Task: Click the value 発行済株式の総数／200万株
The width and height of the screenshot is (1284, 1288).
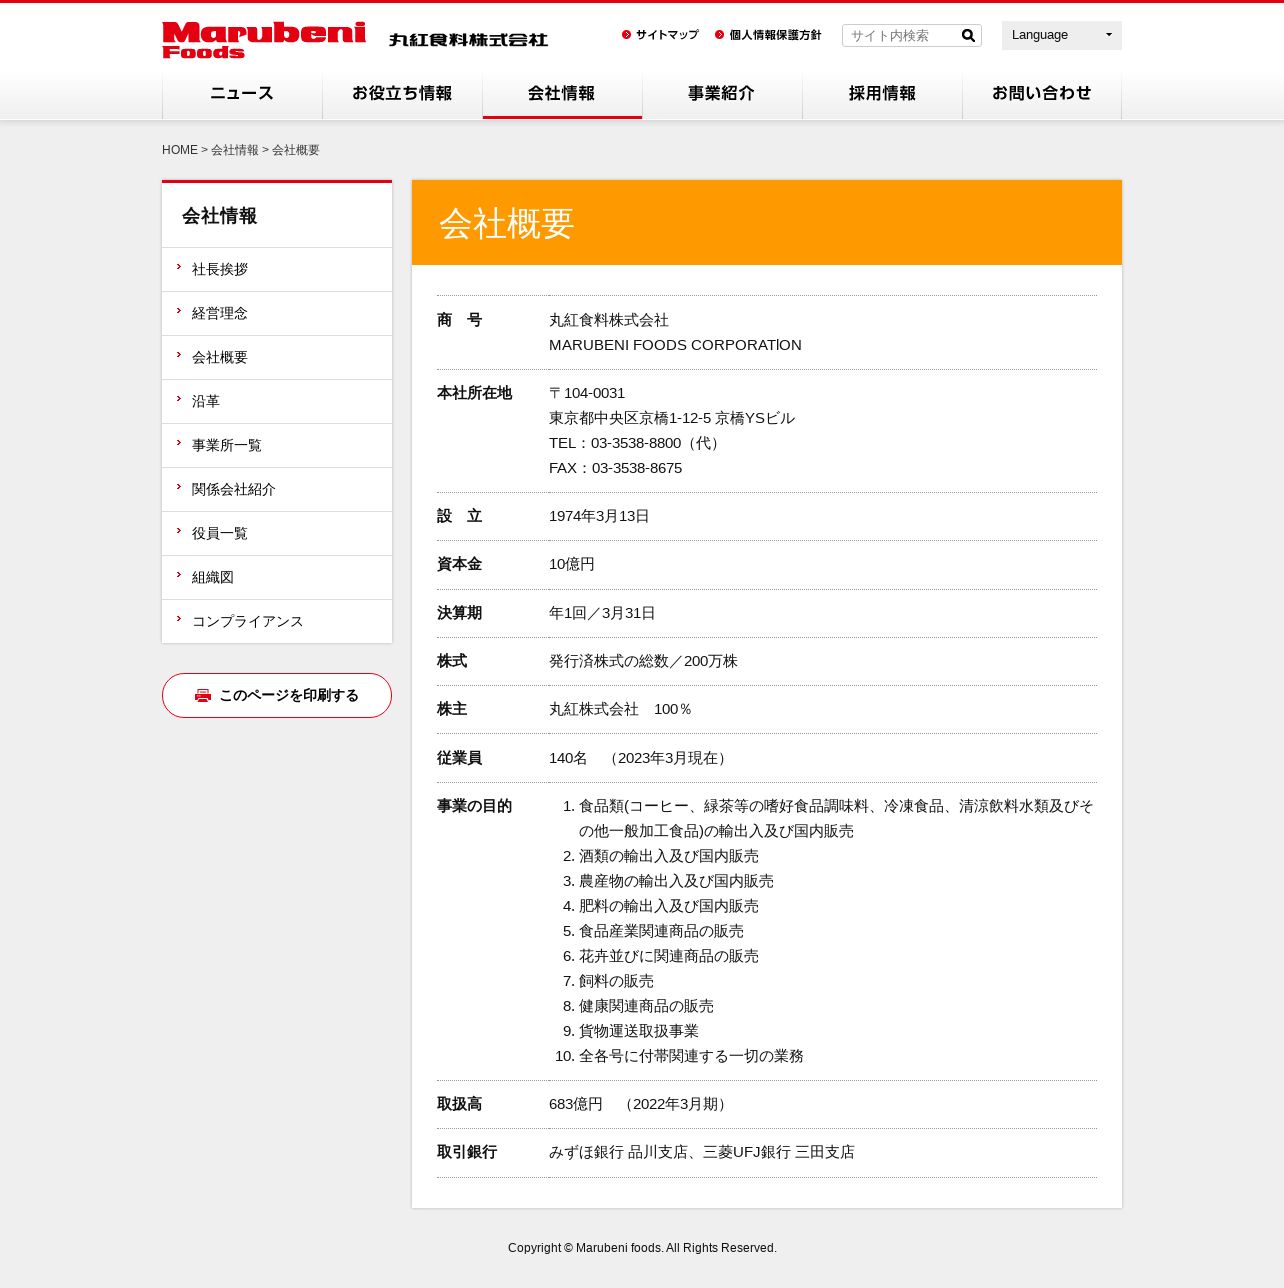Action: coord(643,661)
